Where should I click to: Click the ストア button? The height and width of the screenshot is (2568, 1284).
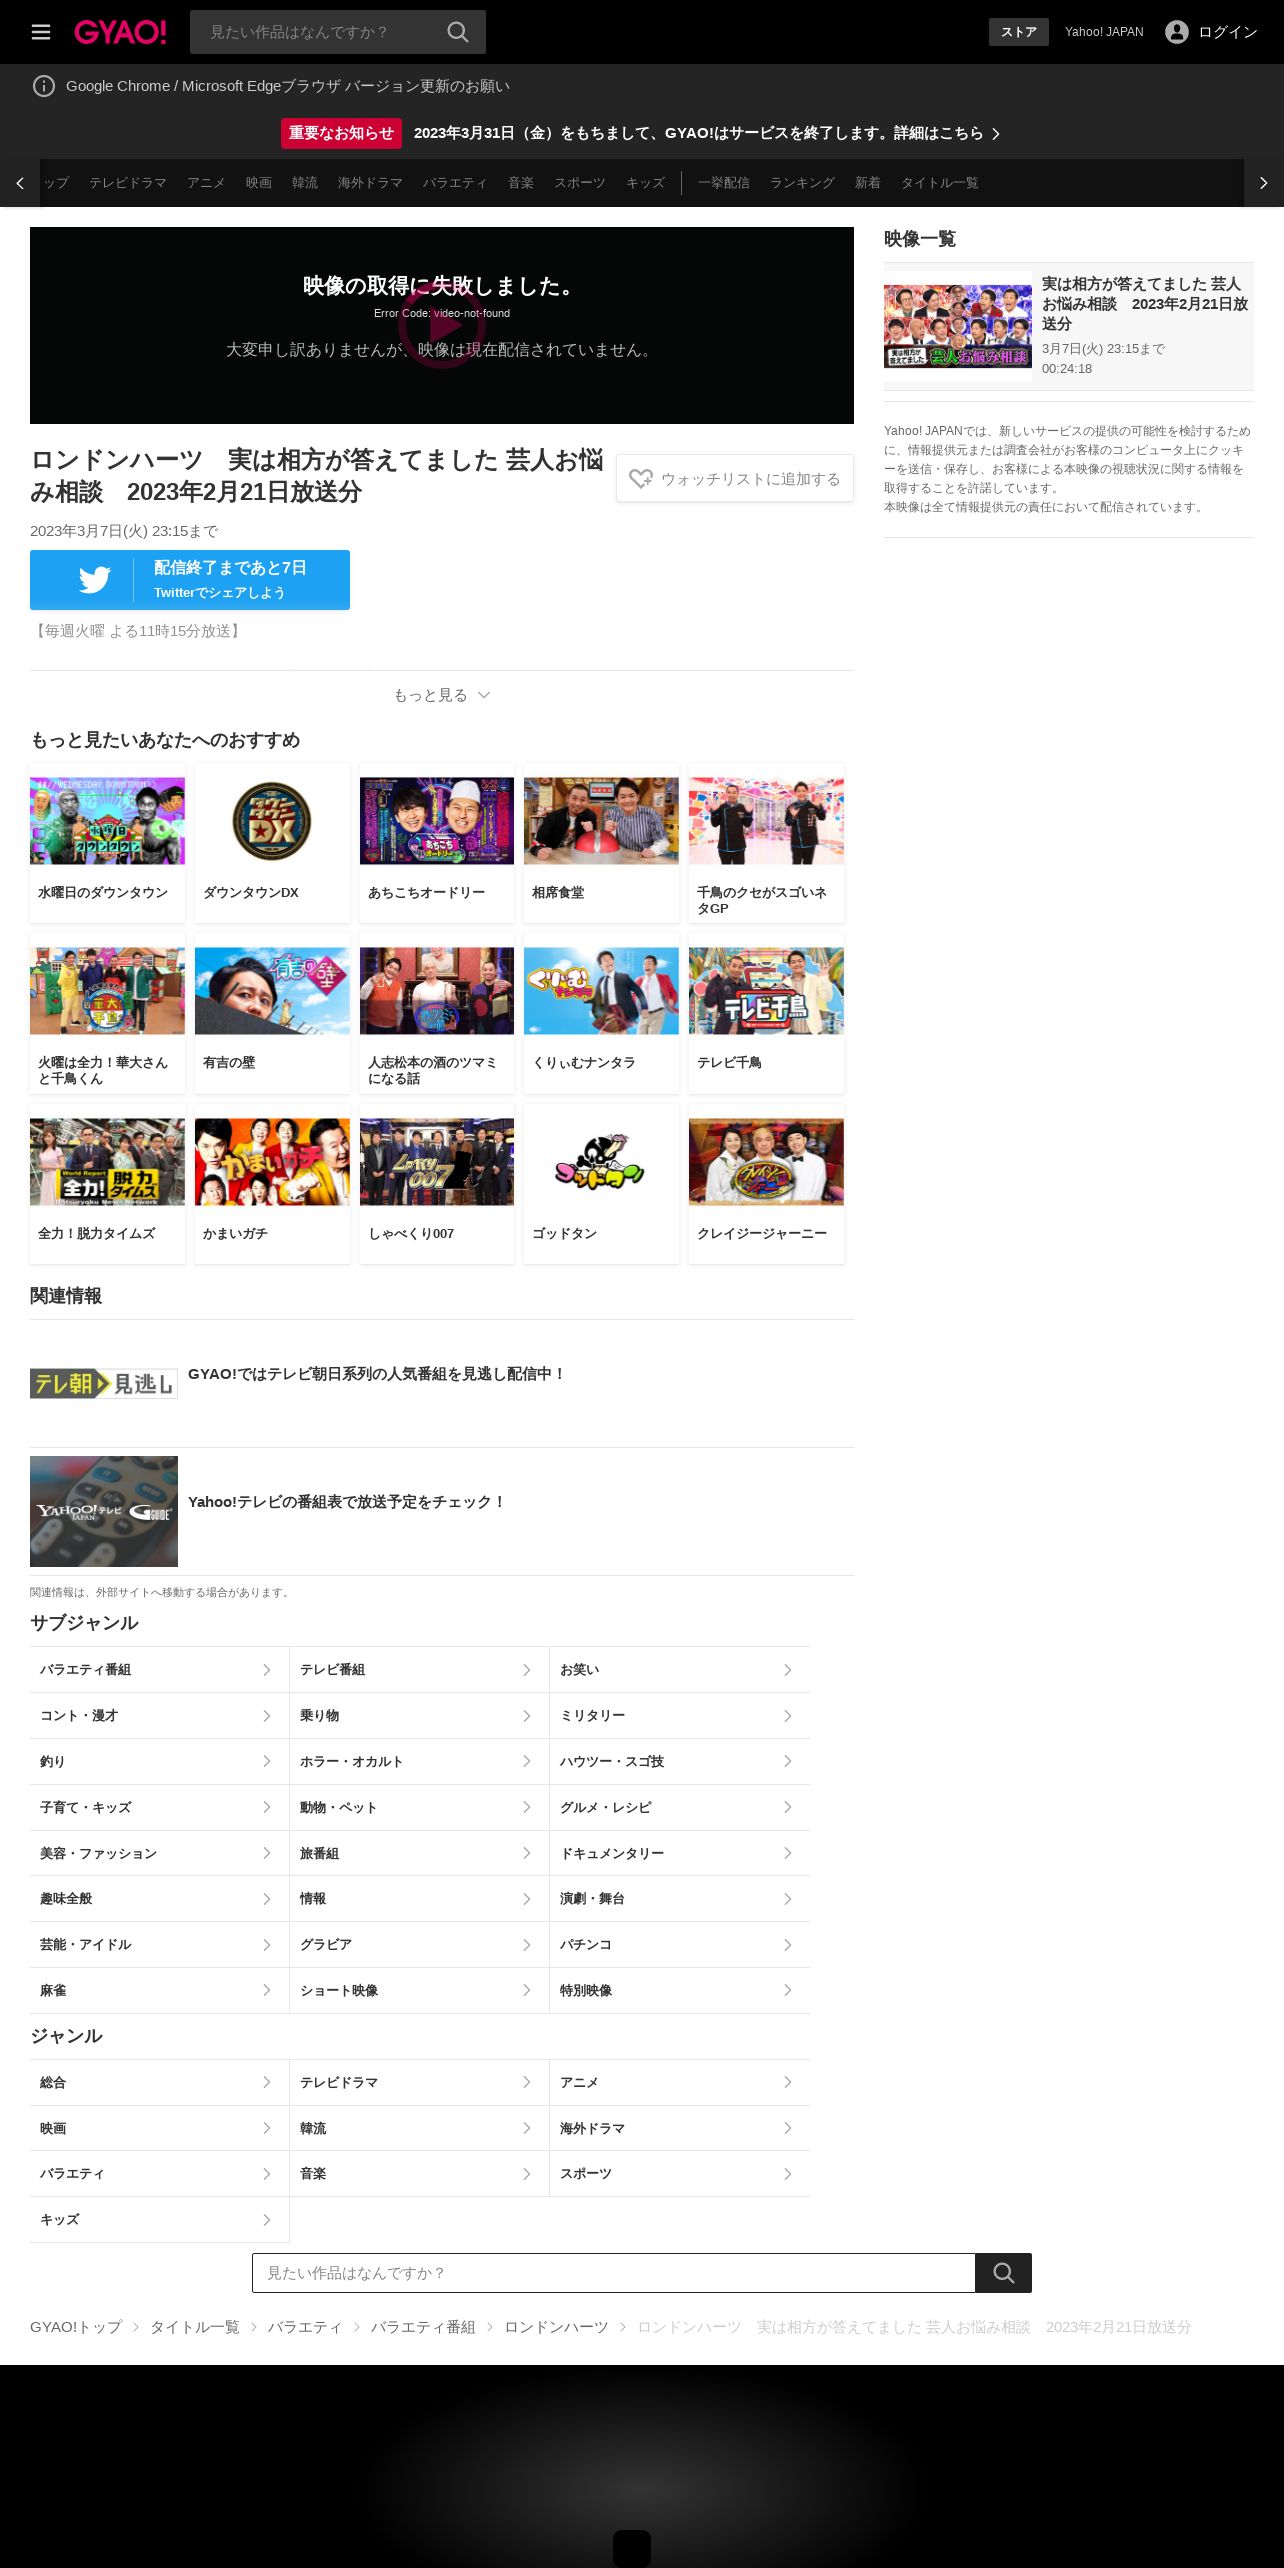(1019, 32)
